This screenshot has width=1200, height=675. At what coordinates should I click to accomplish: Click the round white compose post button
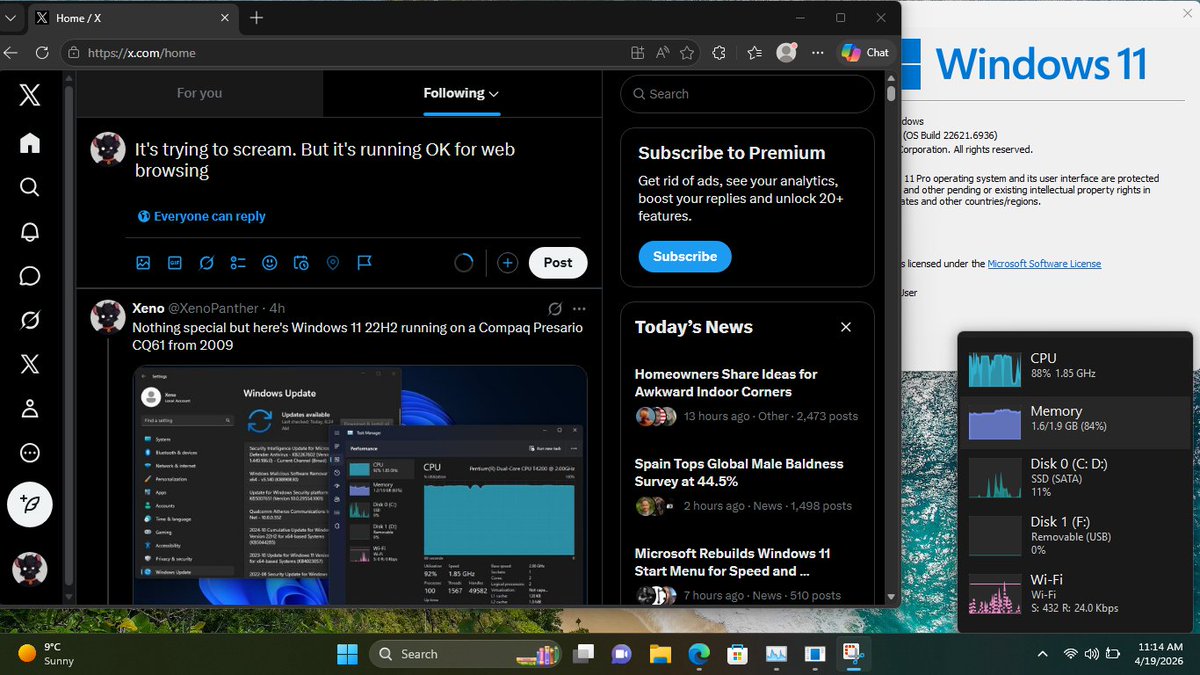pyautogui.click(x=30, y=505)
